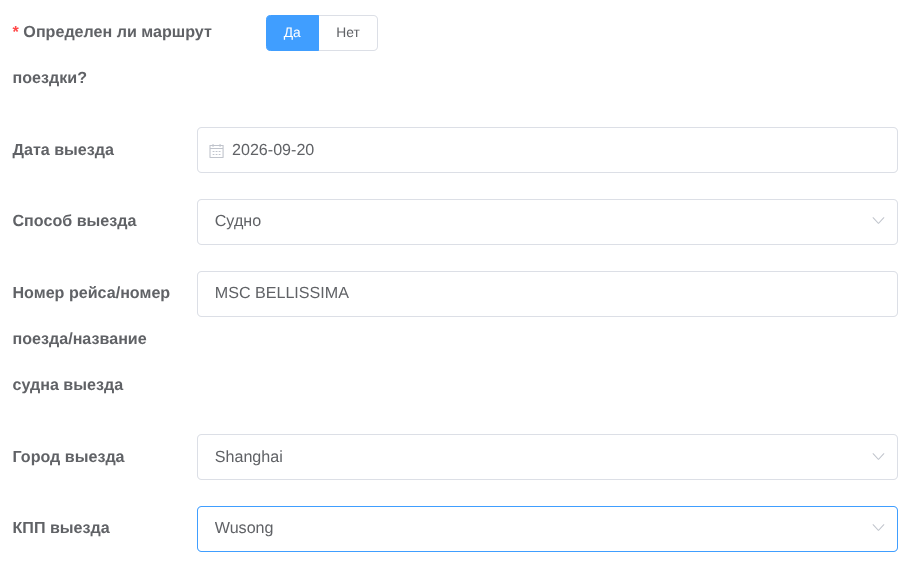Screen dimensions: 913x568
Task: Select Да for route determined
Action: 292,33
